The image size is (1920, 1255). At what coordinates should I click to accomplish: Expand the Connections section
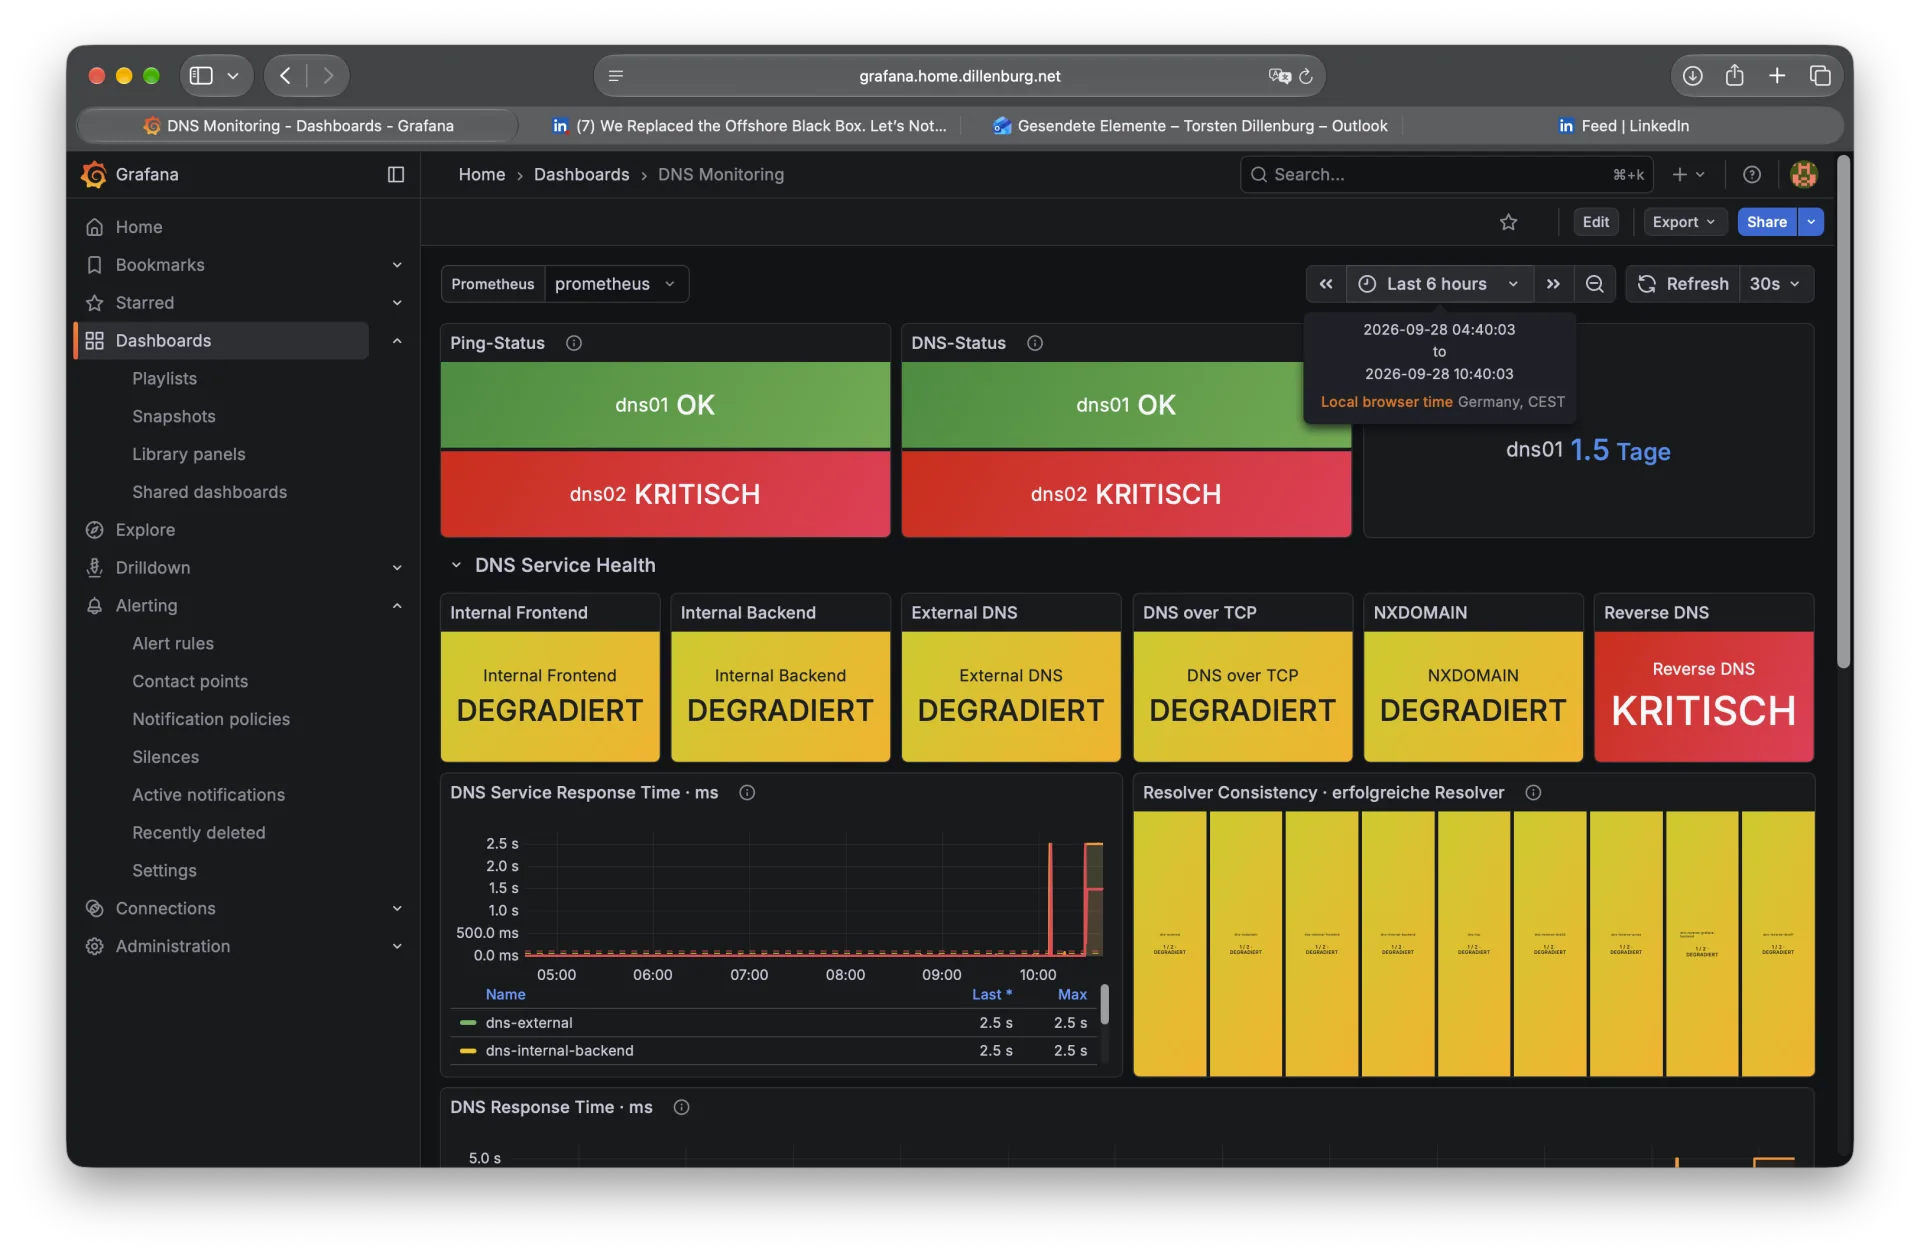(397, 908)
